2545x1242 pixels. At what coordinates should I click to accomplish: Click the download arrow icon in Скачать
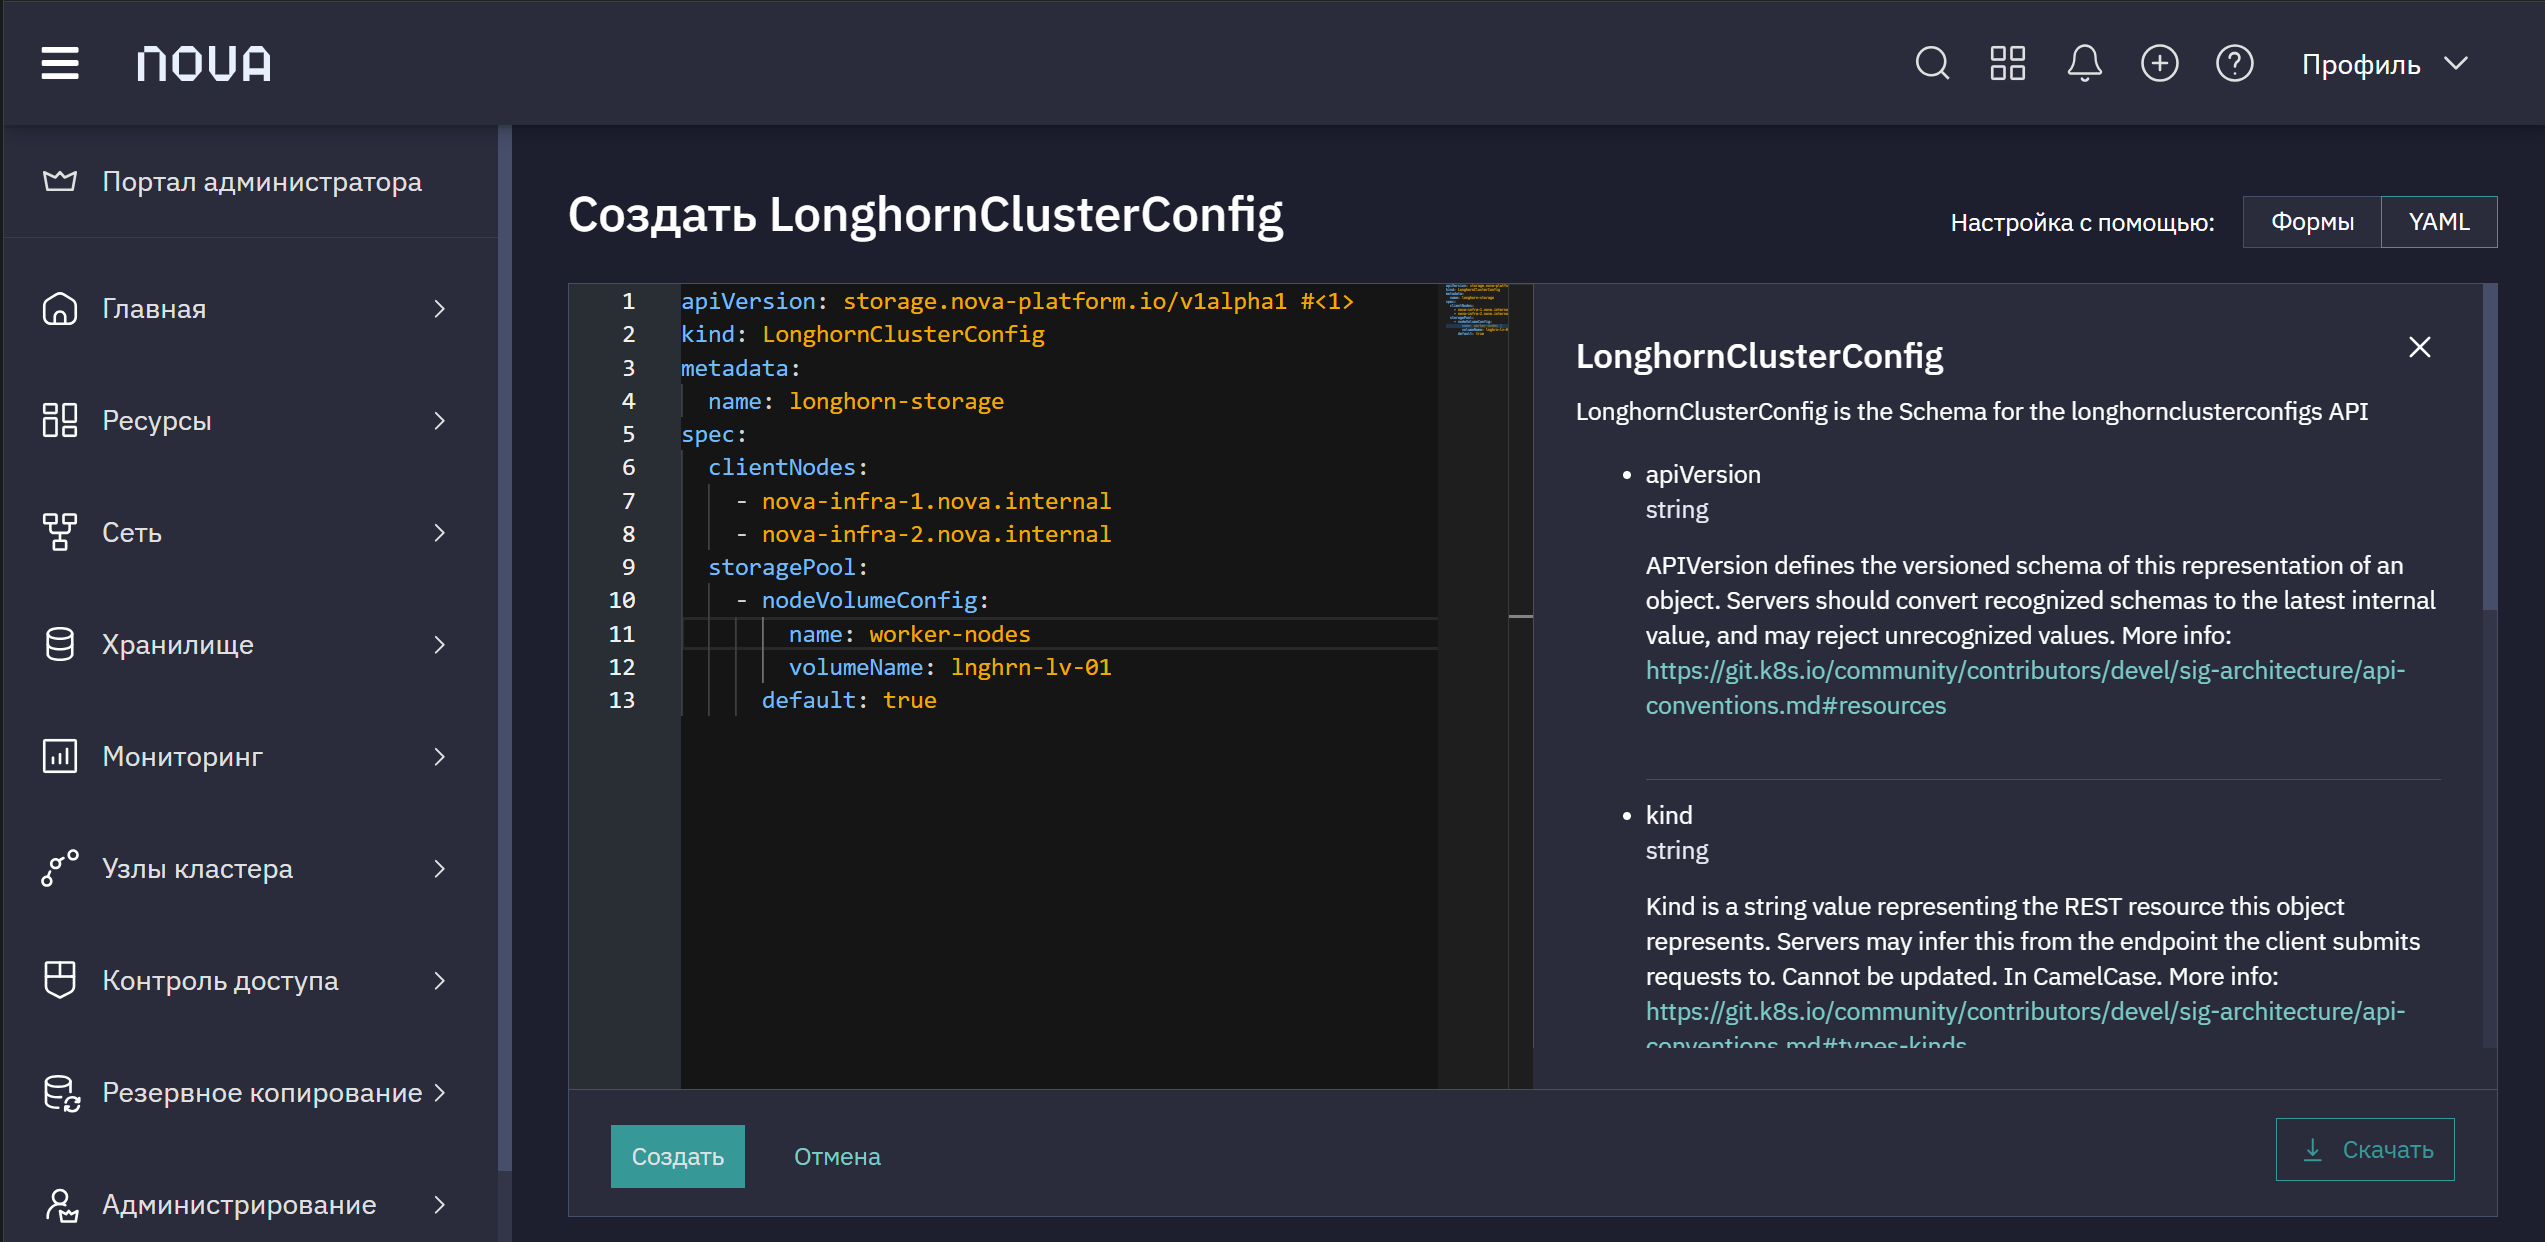click(2313, 1150)
